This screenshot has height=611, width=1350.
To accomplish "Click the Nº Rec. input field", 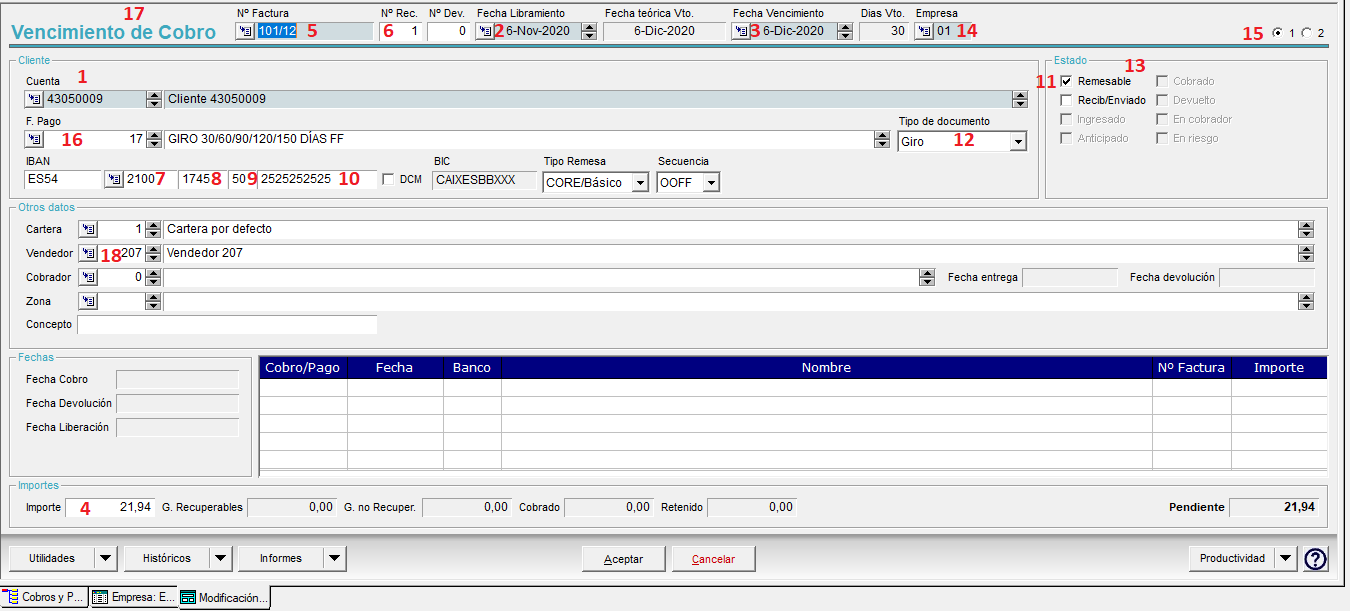I will 400,31.
